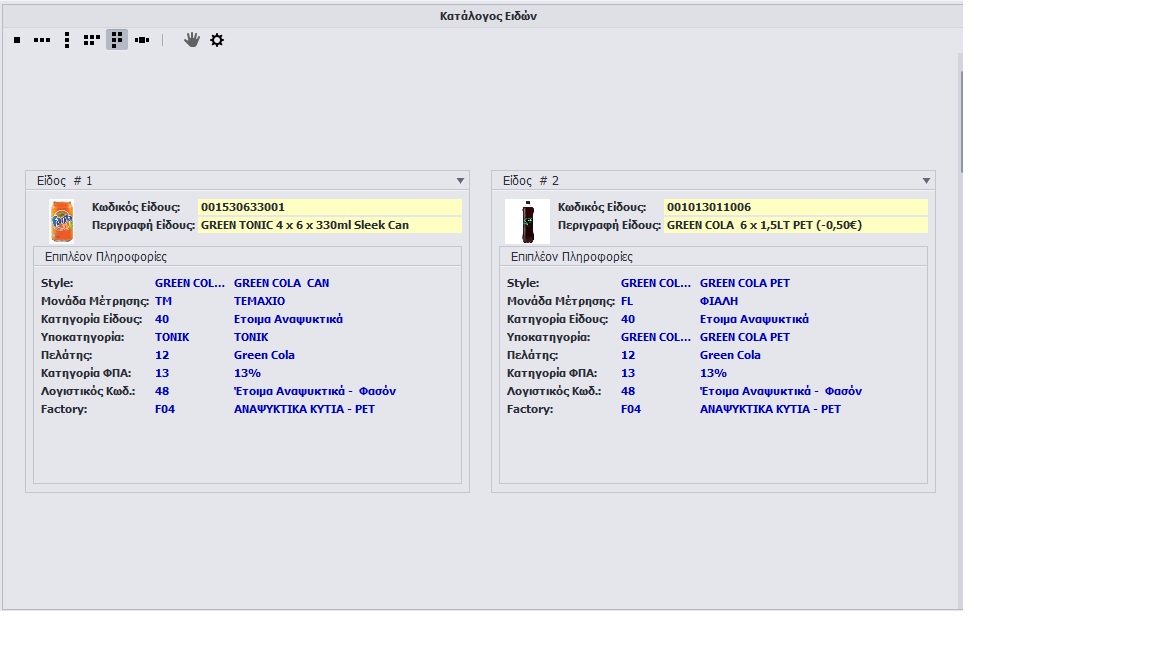Click the Μονάδα Μέτρησης label in card 1

tap(95, 301)
